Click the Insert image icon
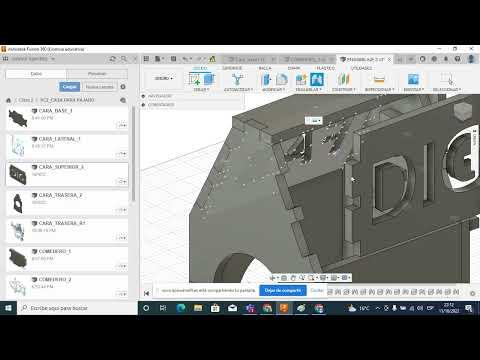The width and height of the screenshot is (480, 360). point(413,79)
